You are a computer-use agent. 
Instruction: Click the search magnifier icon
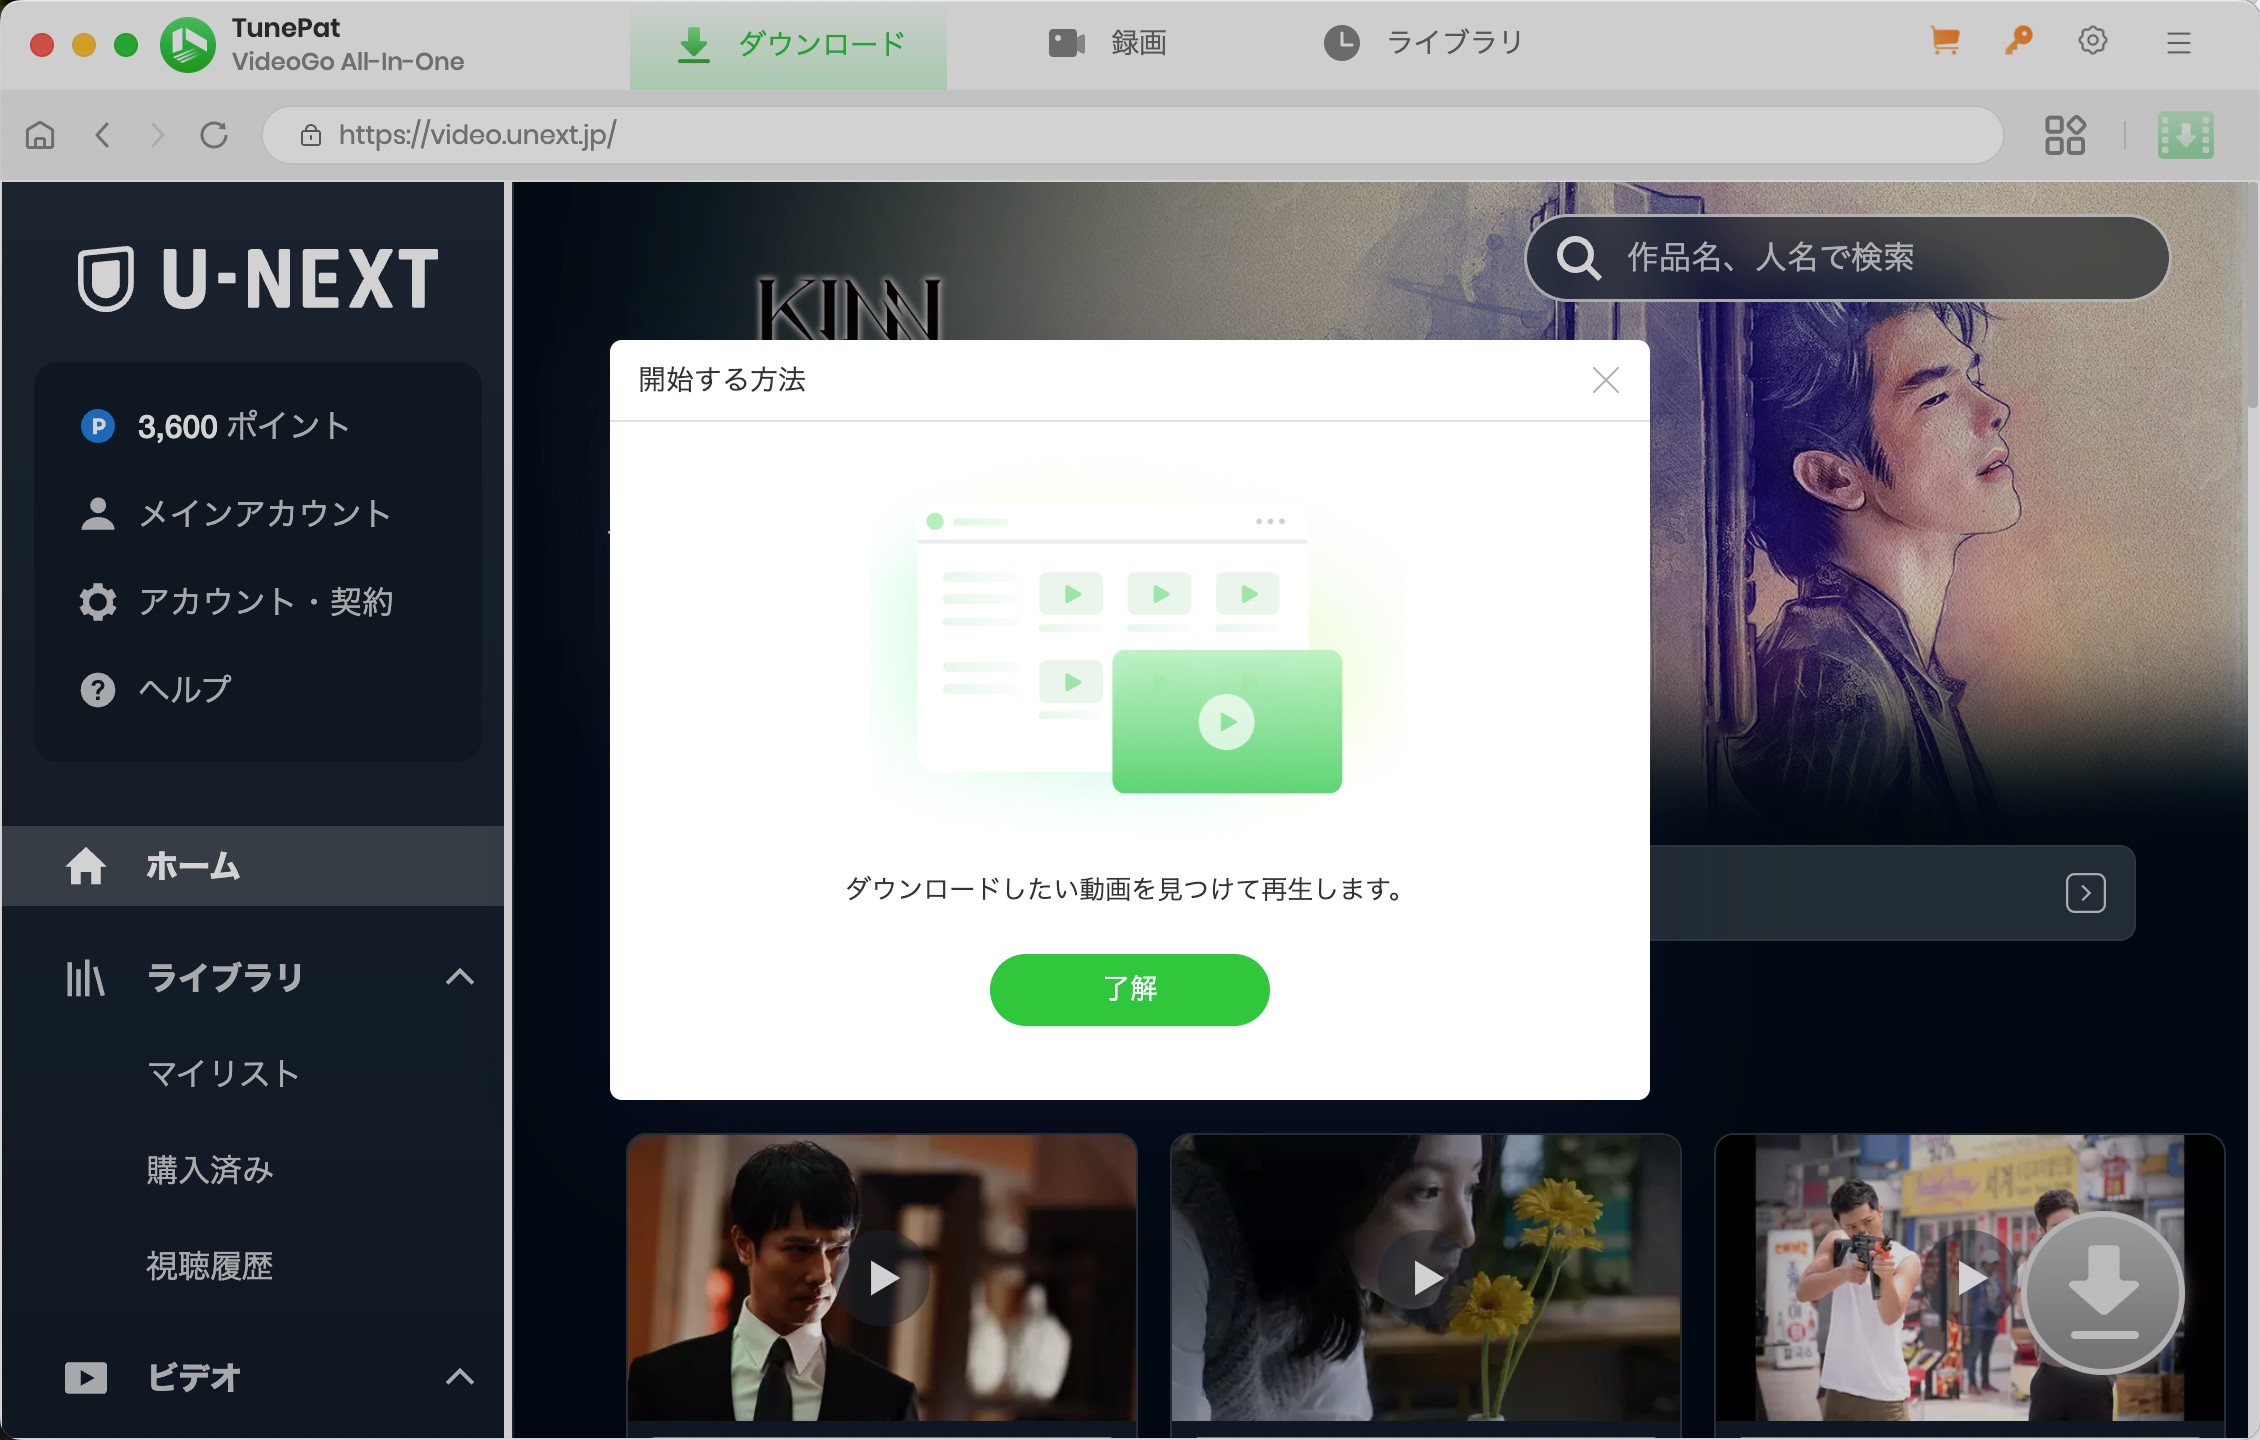tap(1579, 258)
